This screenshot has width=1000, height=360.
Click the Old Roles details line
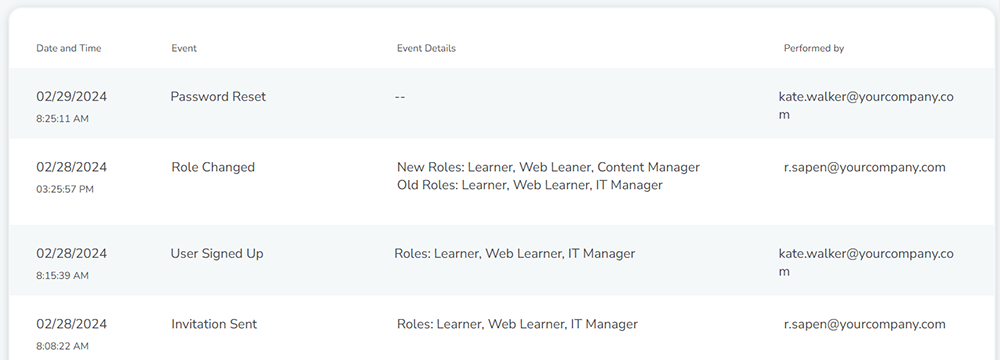529,185
